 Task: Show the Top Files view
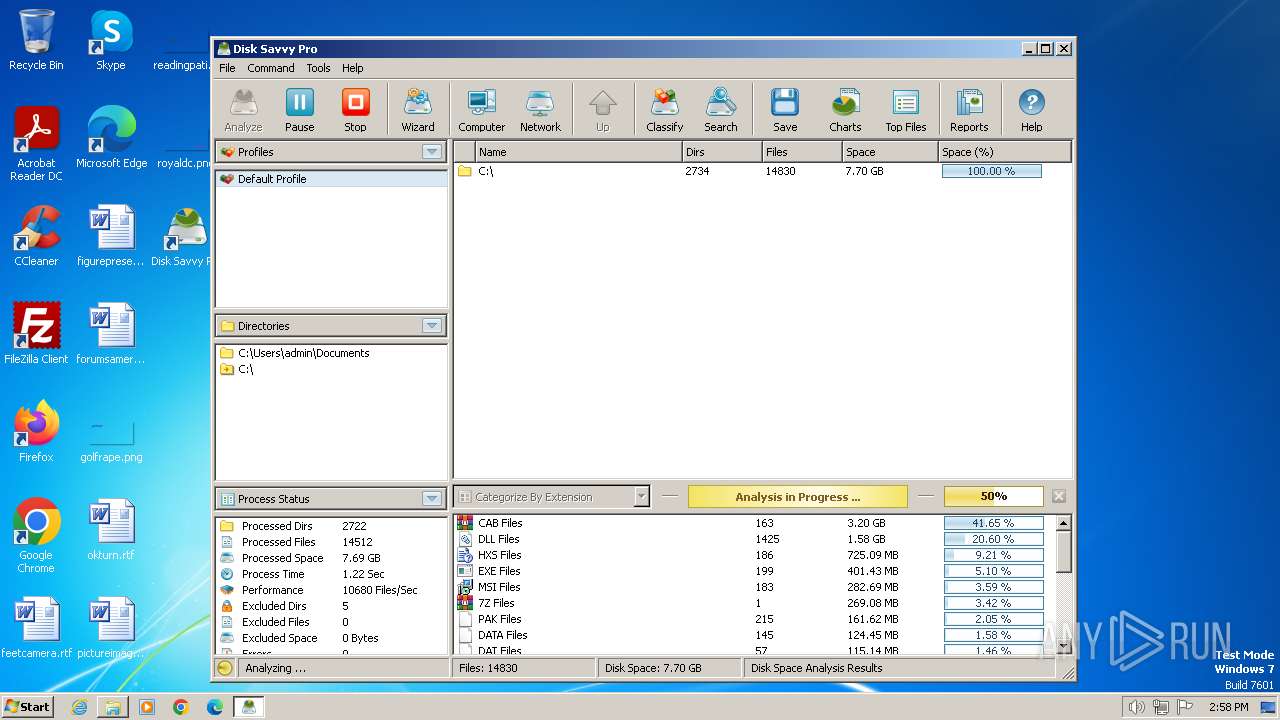pyautogui.click(x=906, y=110)
